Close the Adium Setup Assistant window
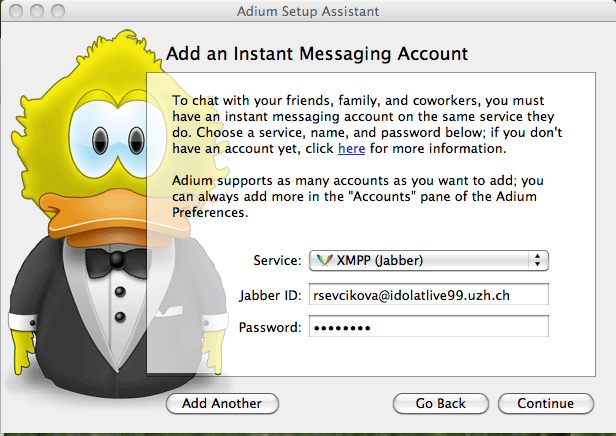The height and width of the screenshot is (436, 616). (x=16, y=11)
